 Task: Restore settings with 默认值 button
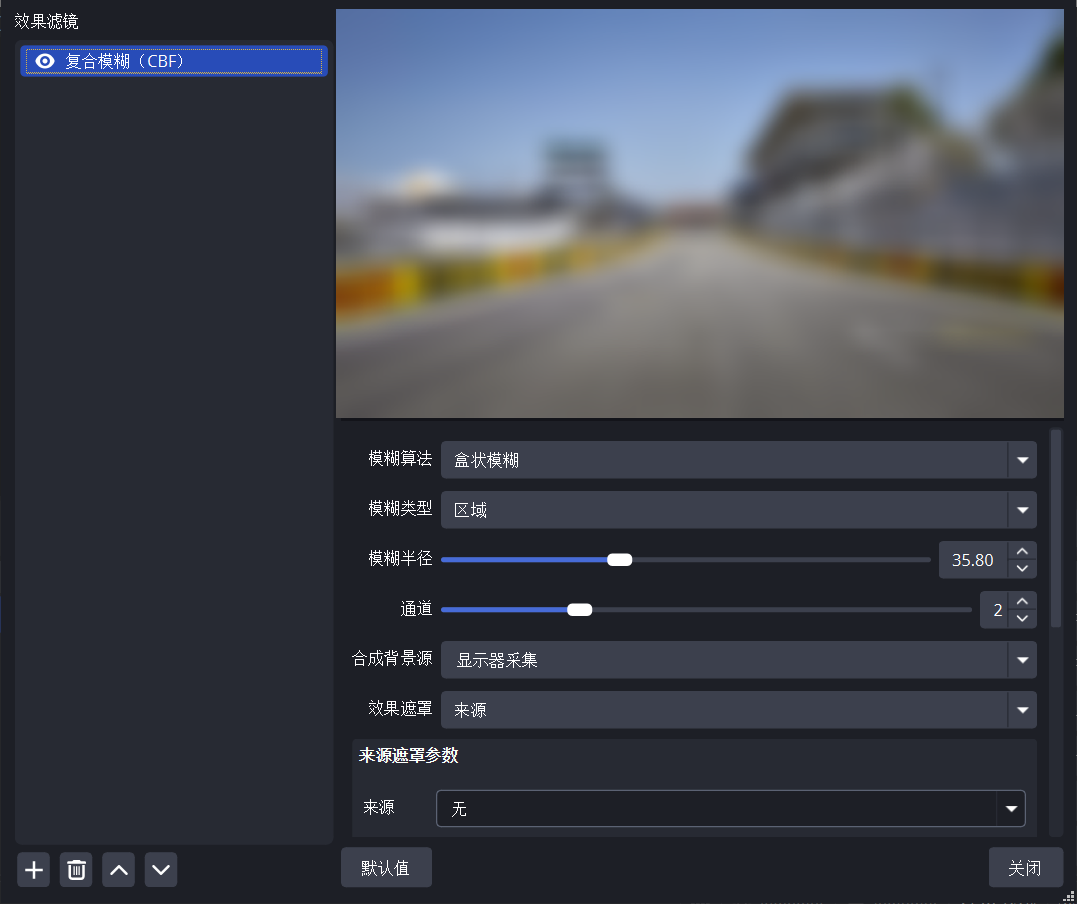pos(386,866)
